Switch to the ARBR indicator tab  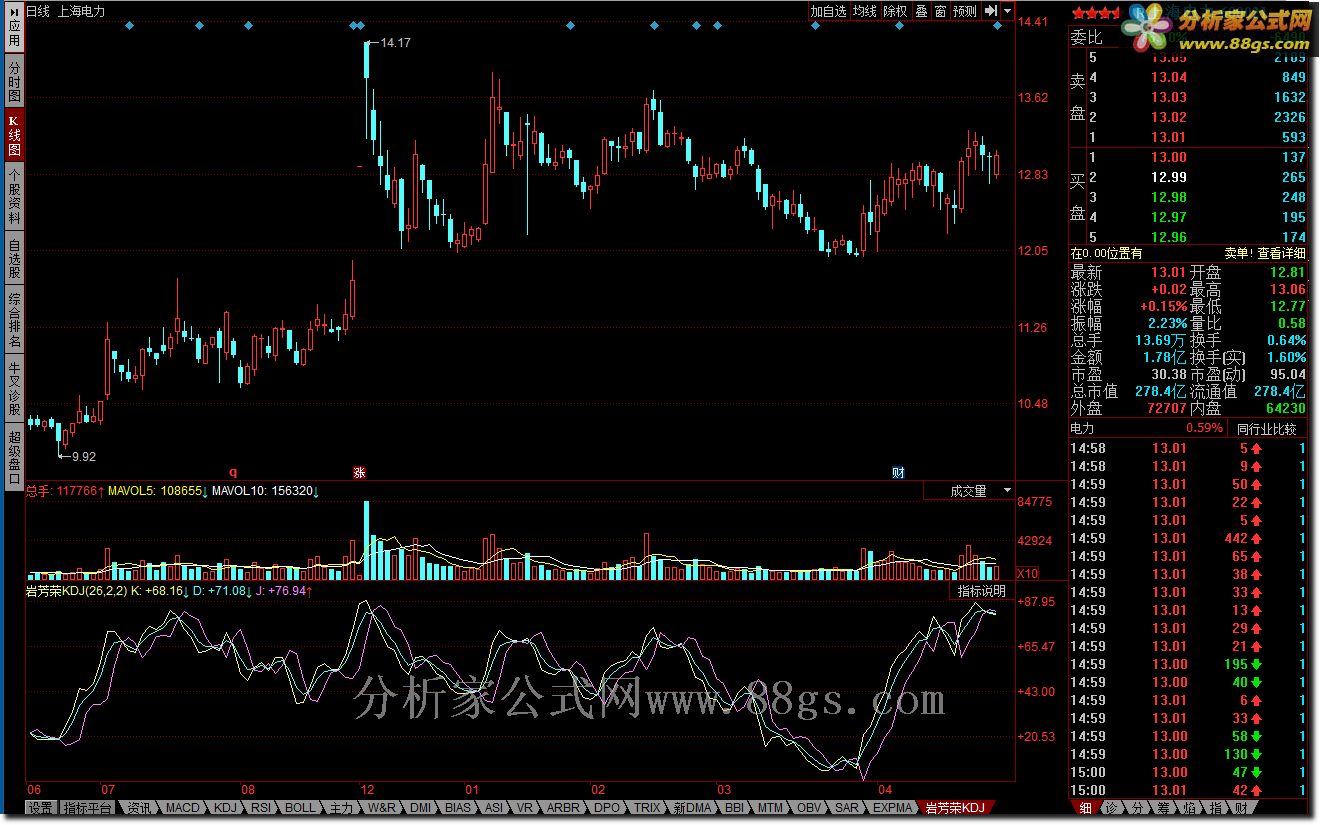coord(565,808)
